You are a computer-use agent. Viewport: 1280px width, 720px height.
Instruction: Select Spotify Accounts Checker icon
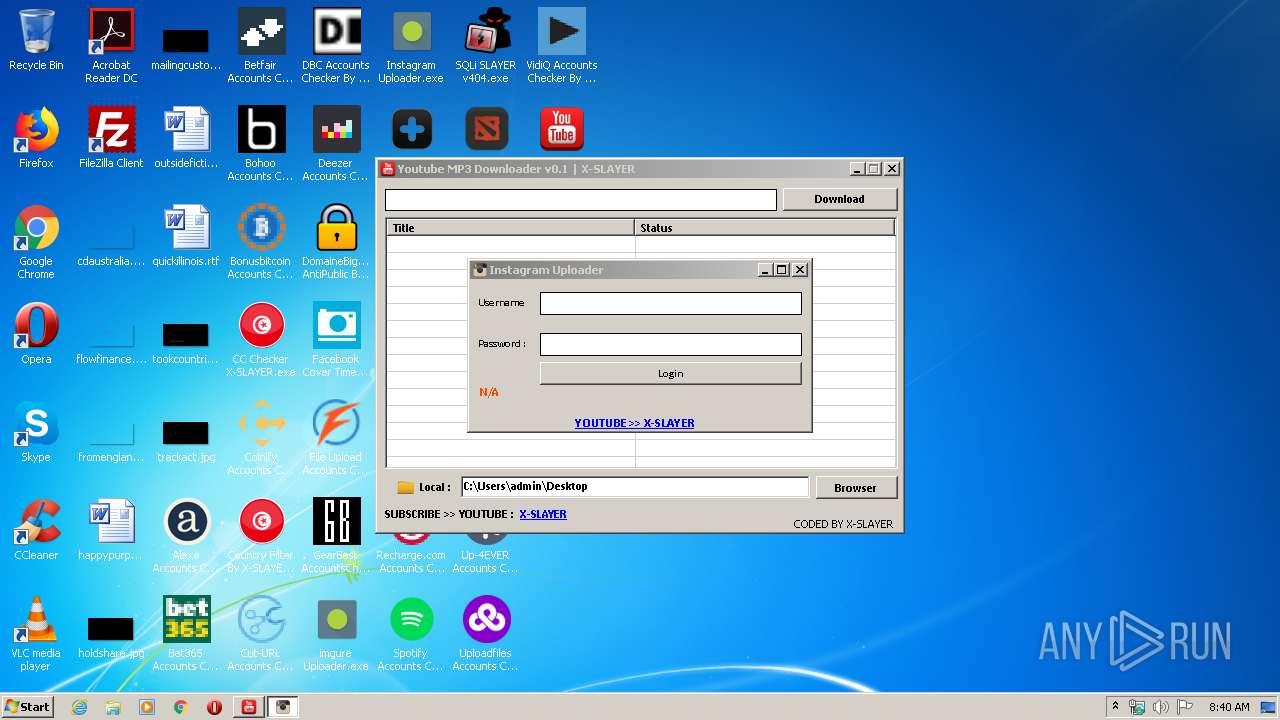(411, 634)
